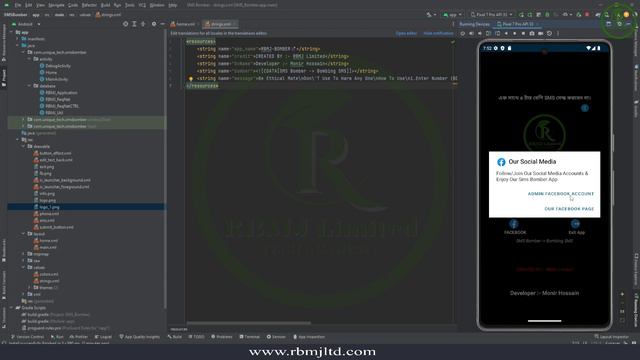640x360 pixels.
Task: Open the Help menu
Action: (x=173, y=5)
